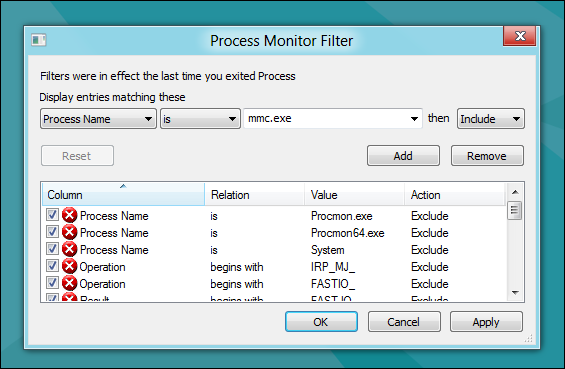Click the dialog resize grip corner
This screenshot has width=565, height=369.
528,338
